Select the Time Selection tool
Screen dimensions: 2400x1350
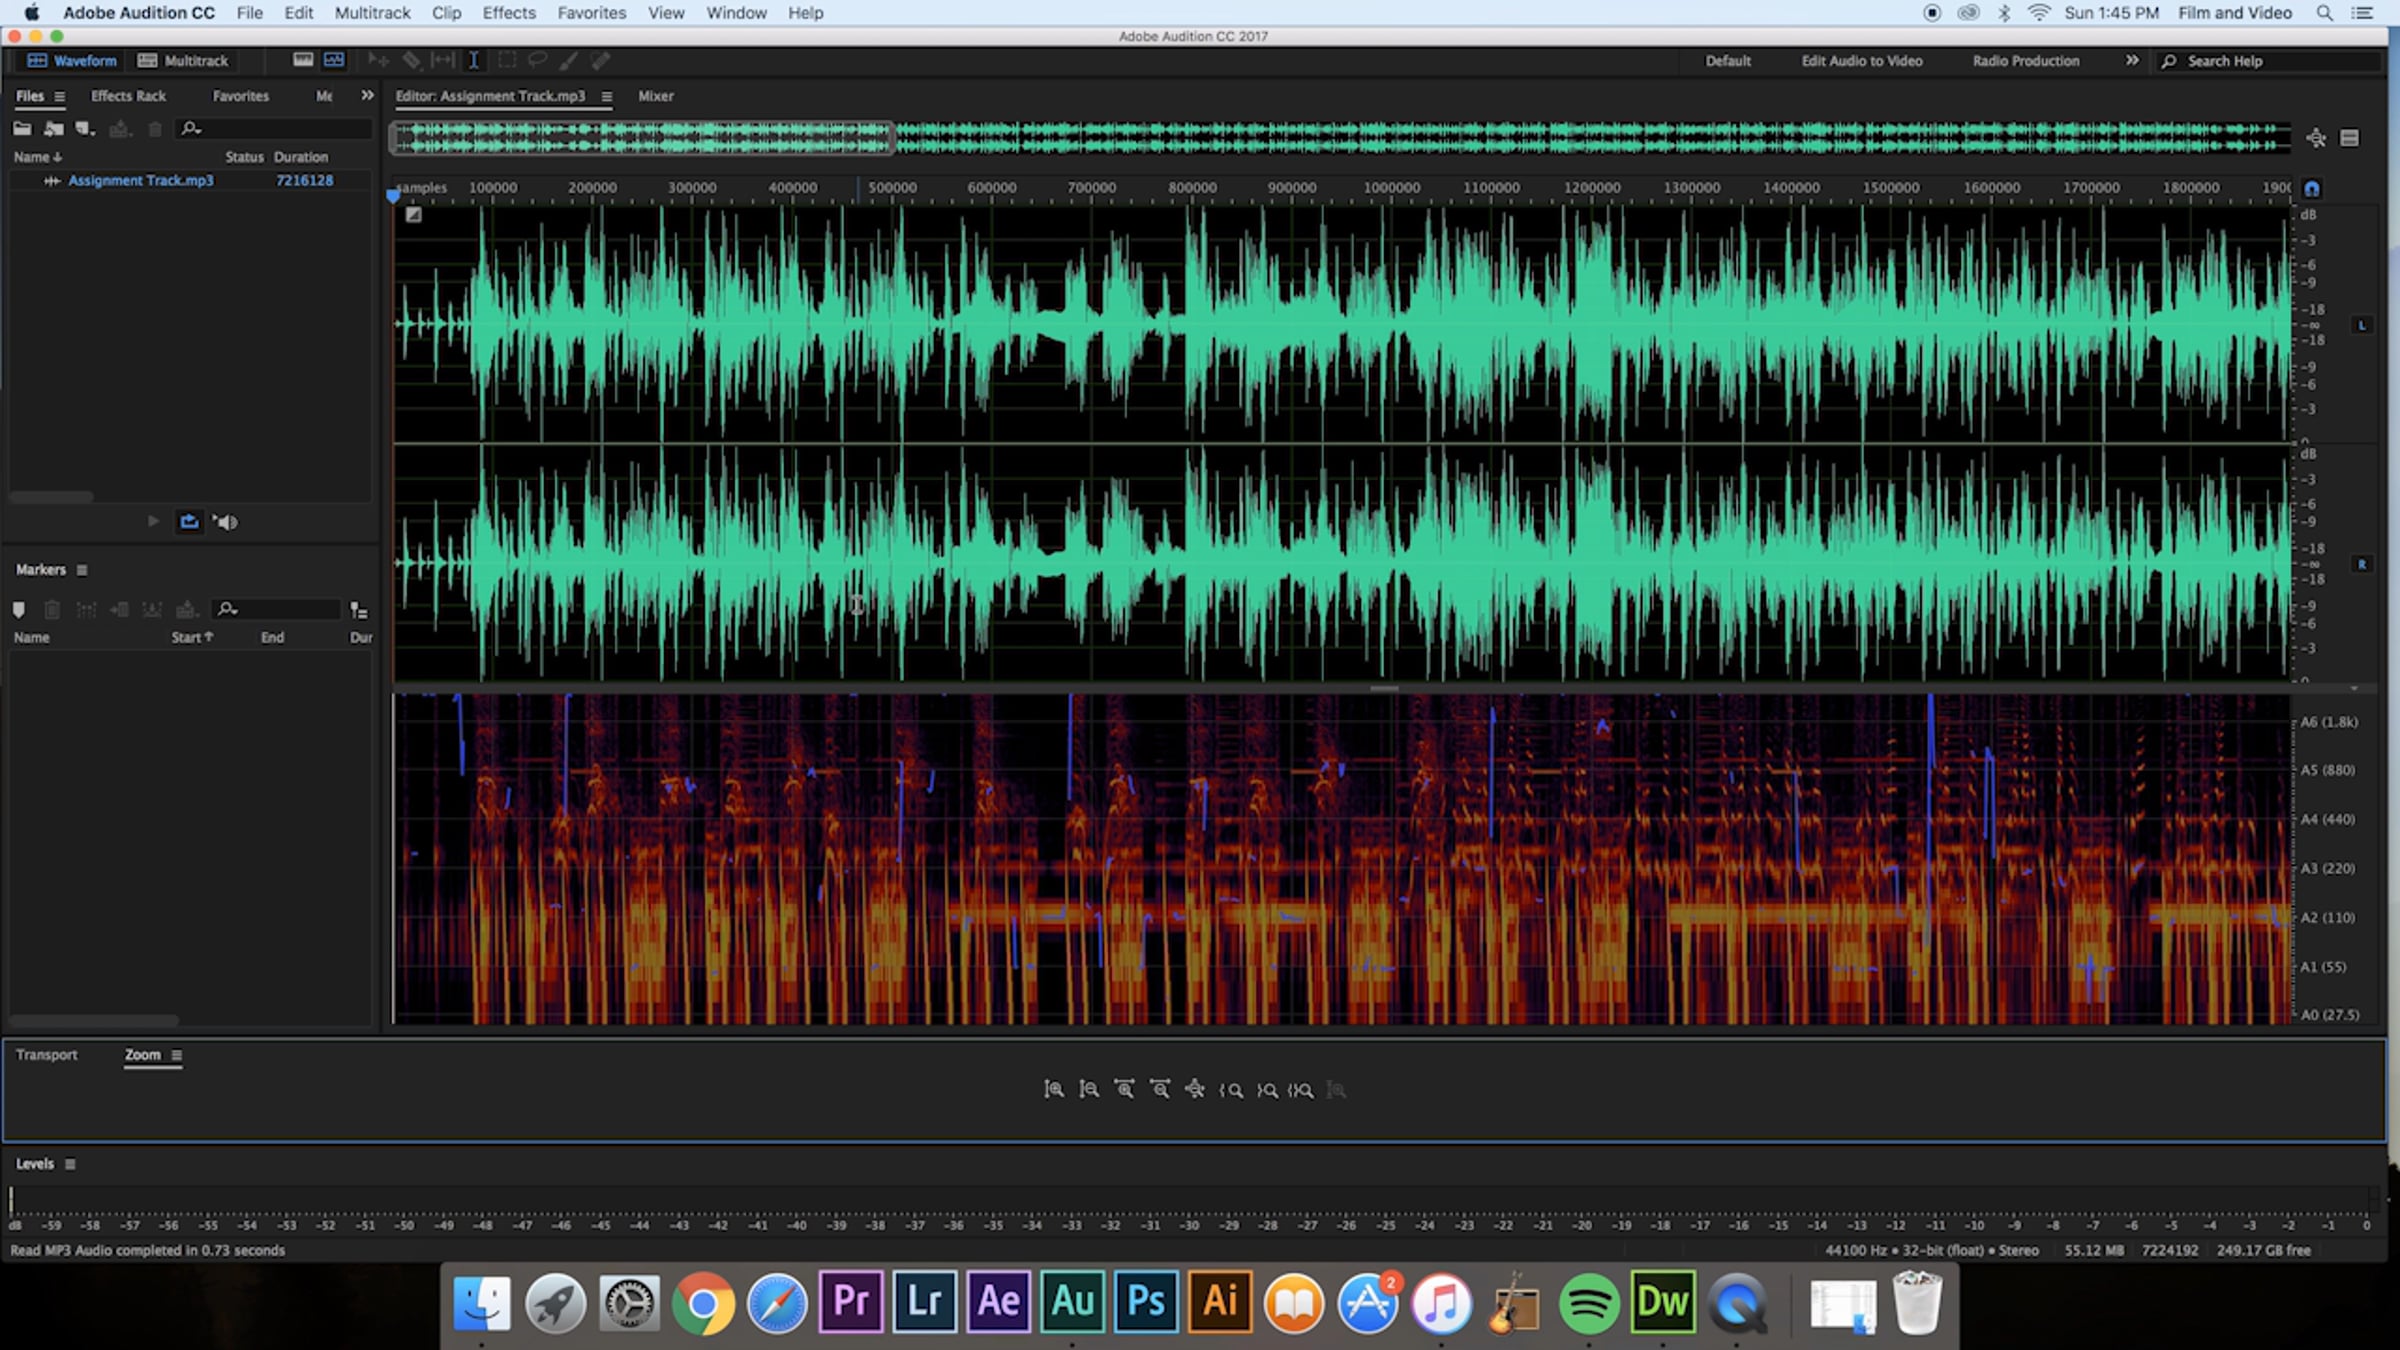[x=474, y=60]
